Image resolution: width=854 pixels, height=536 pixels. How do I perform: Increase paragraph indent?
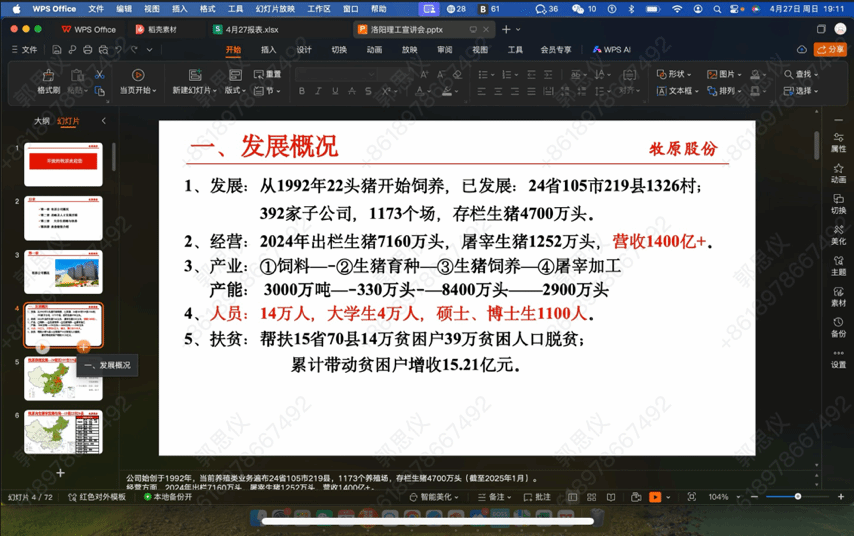548,75
